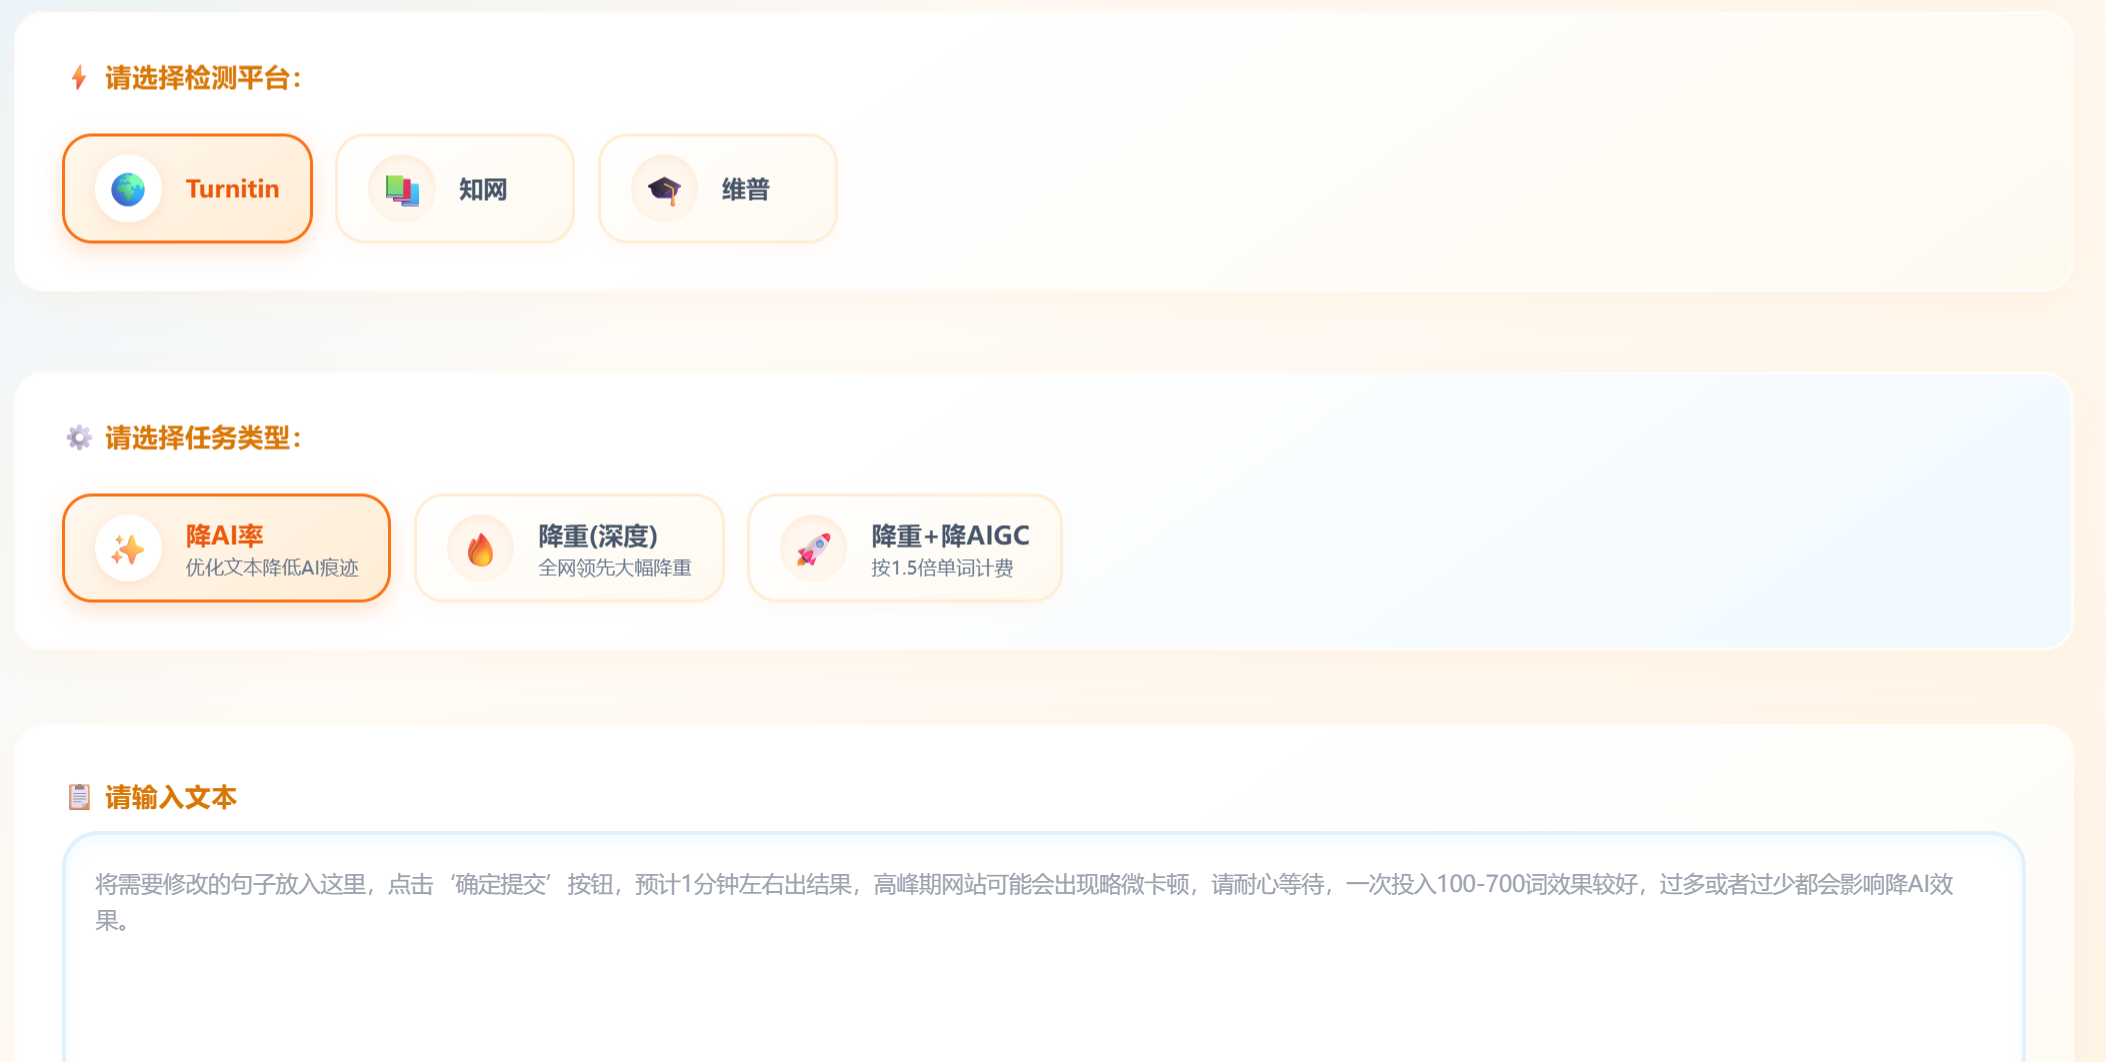Switch task type to 降重(深度)
2106x1062 pixels.
tap(569, 548)
